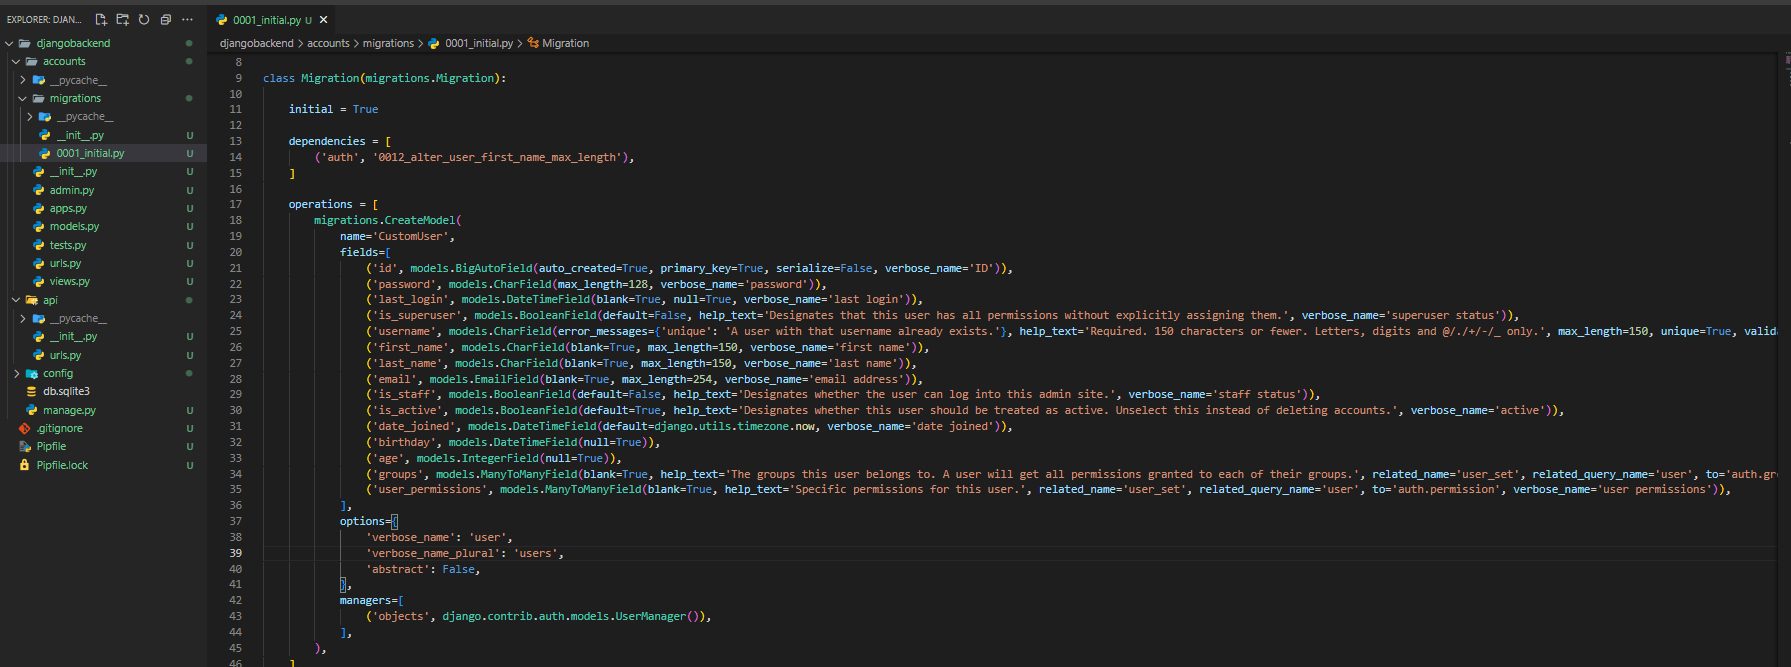The height and width of the screenshot is (667, 1791).
Task: Collapse the accounts folder
Action: (x=16, y=62)
